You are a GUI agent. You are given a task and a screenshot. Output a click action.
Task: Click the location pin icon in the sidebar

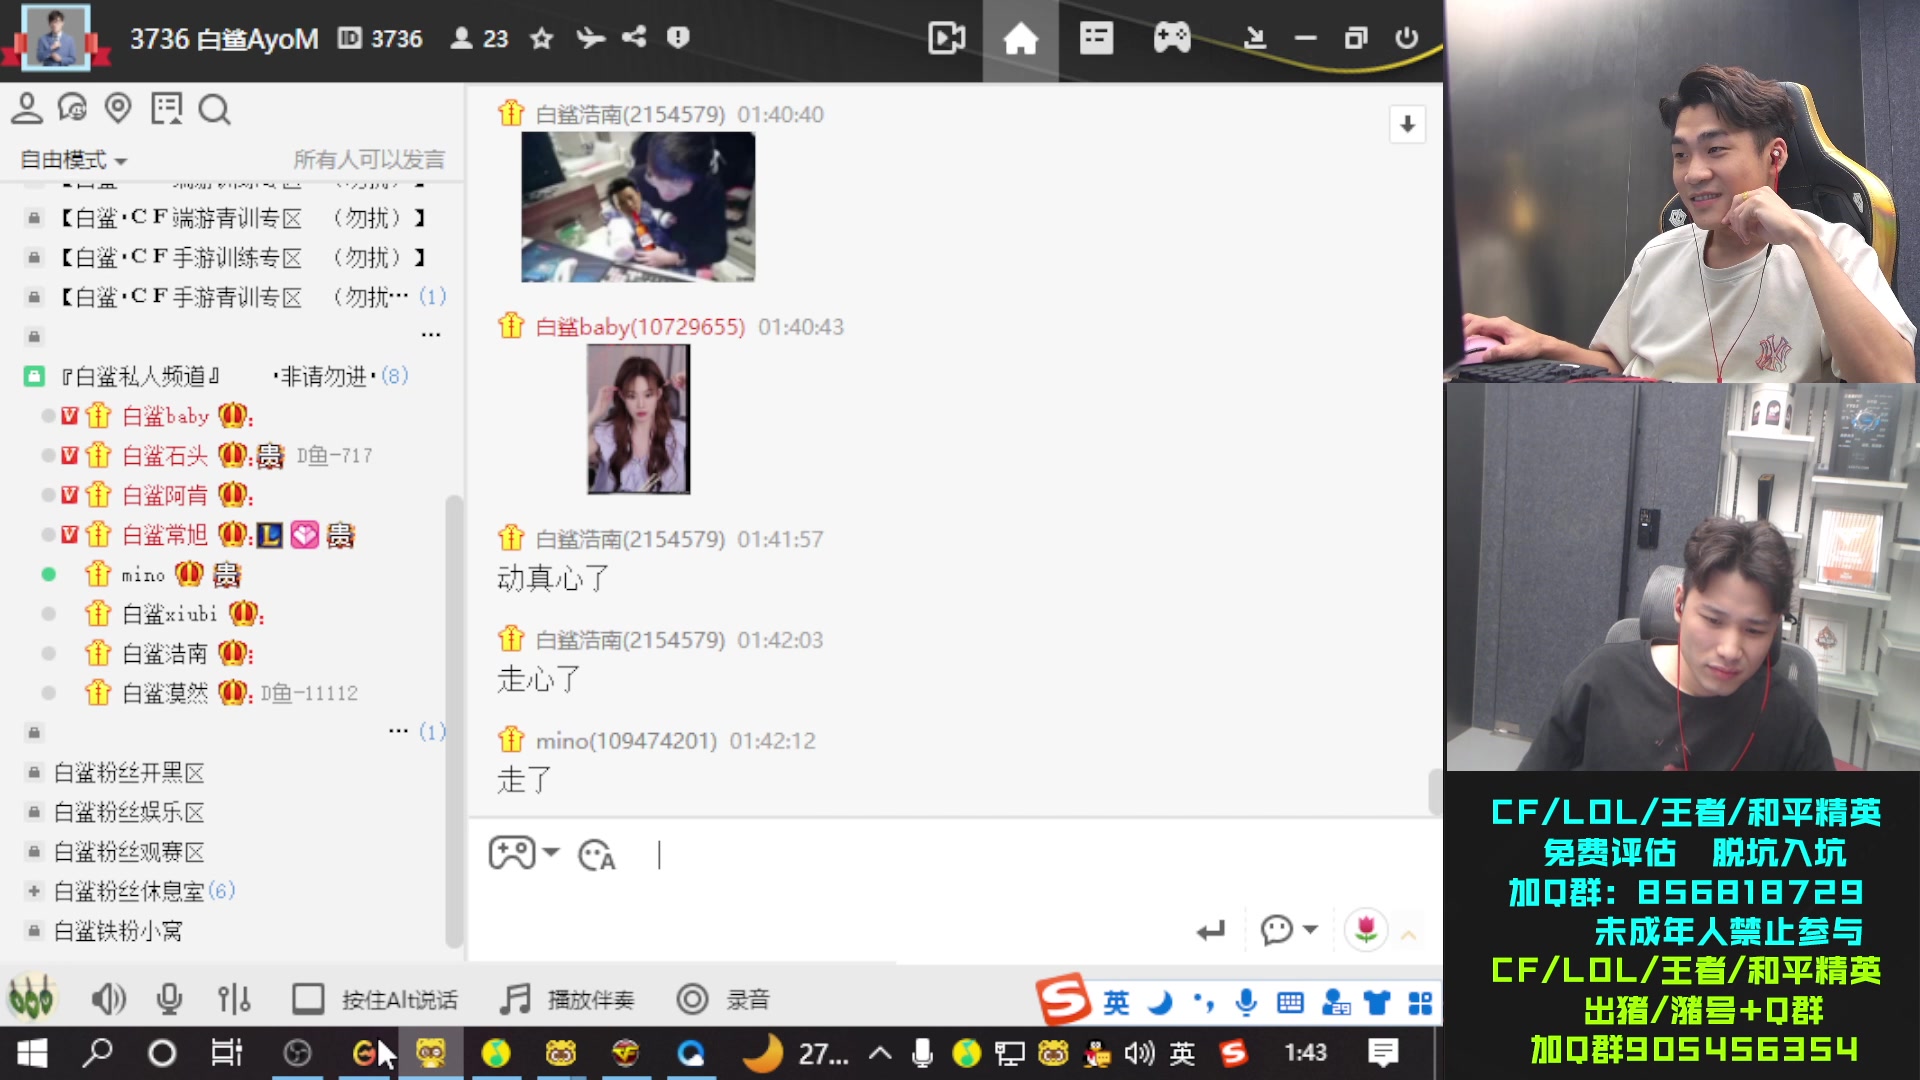118,108
